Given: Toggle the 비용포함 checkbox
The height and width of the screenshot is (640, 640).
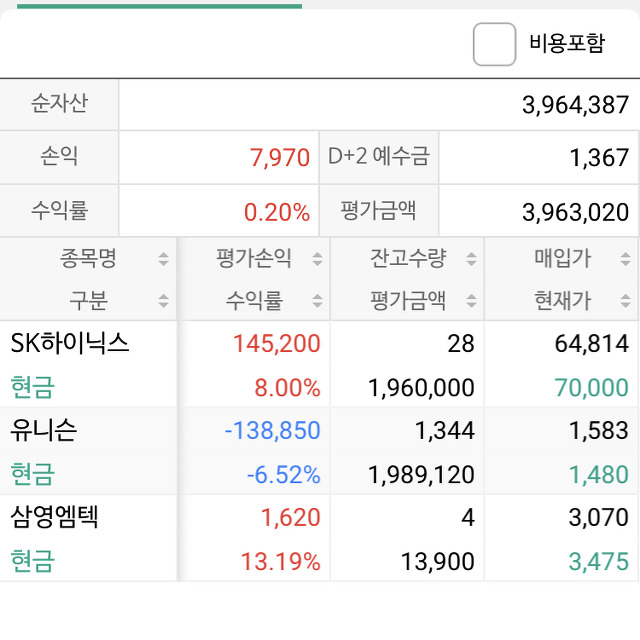Looking at the screenshot, I should click(494, 44).
